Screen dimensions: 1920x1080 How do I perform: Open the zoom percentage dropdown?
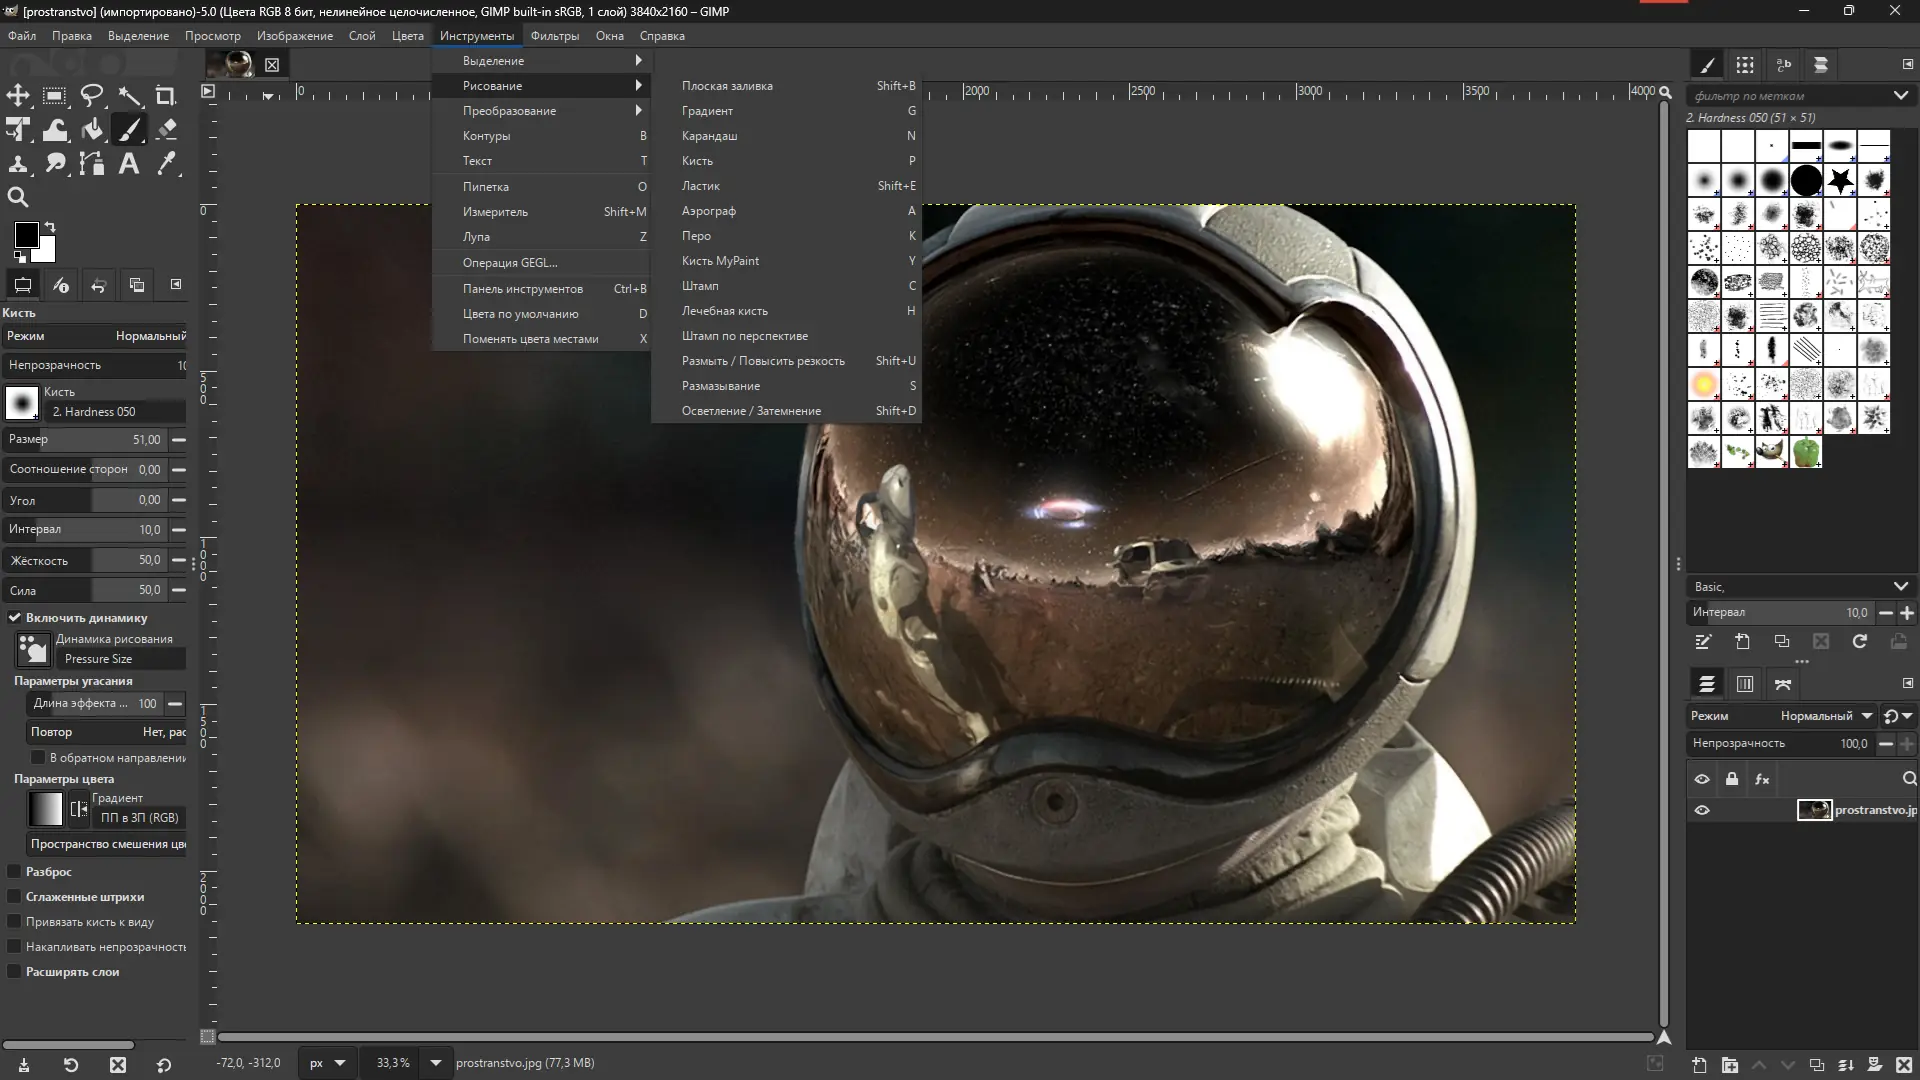pos(435,1063)
